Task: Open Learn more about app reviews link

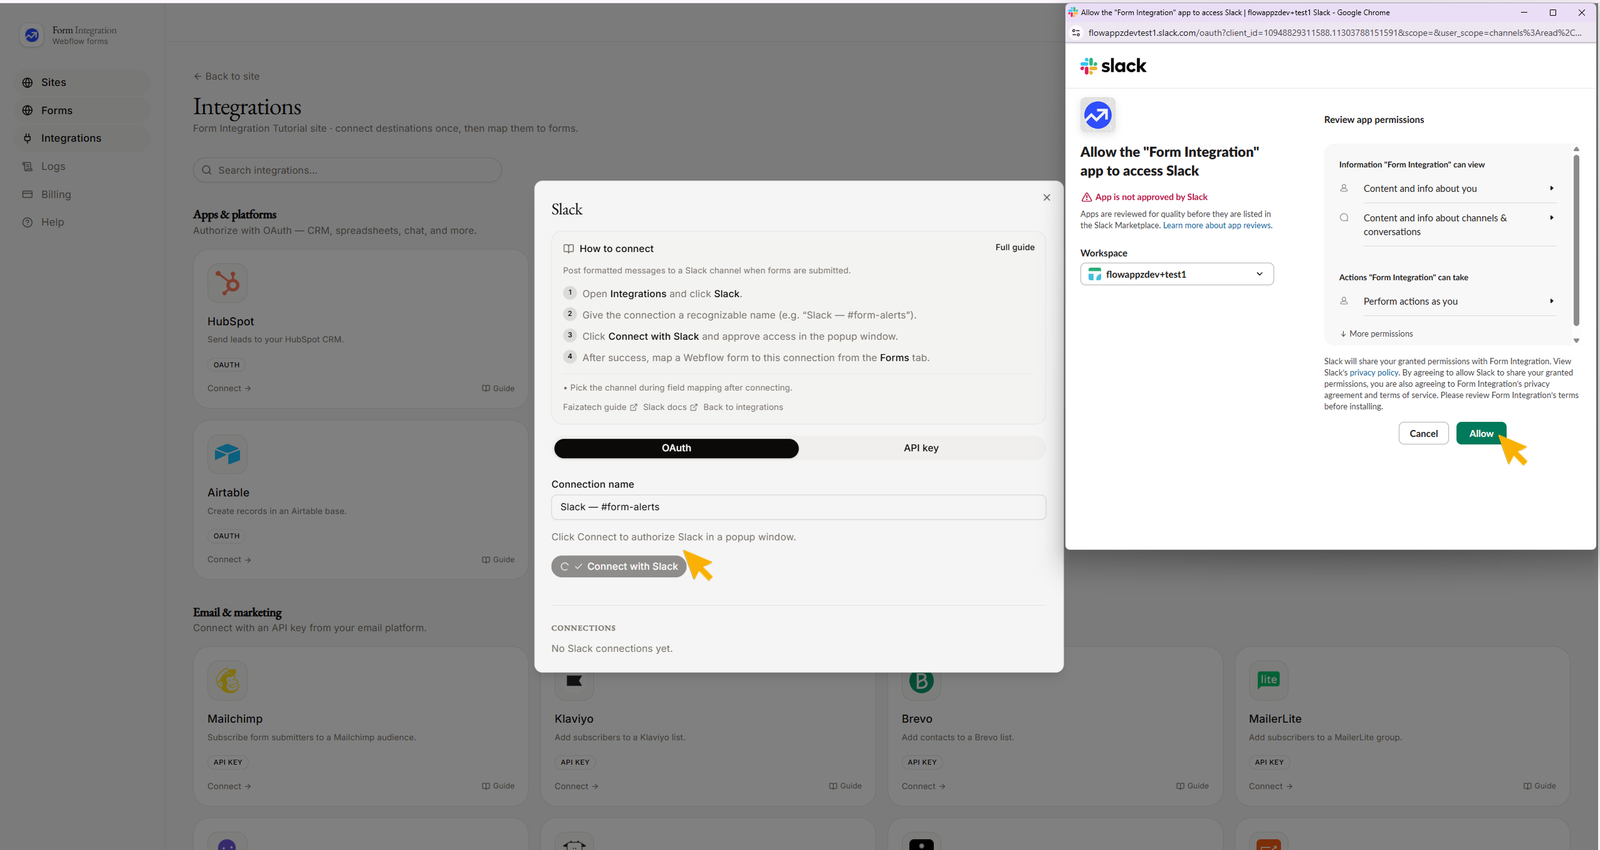Action: click(1217, 225)
